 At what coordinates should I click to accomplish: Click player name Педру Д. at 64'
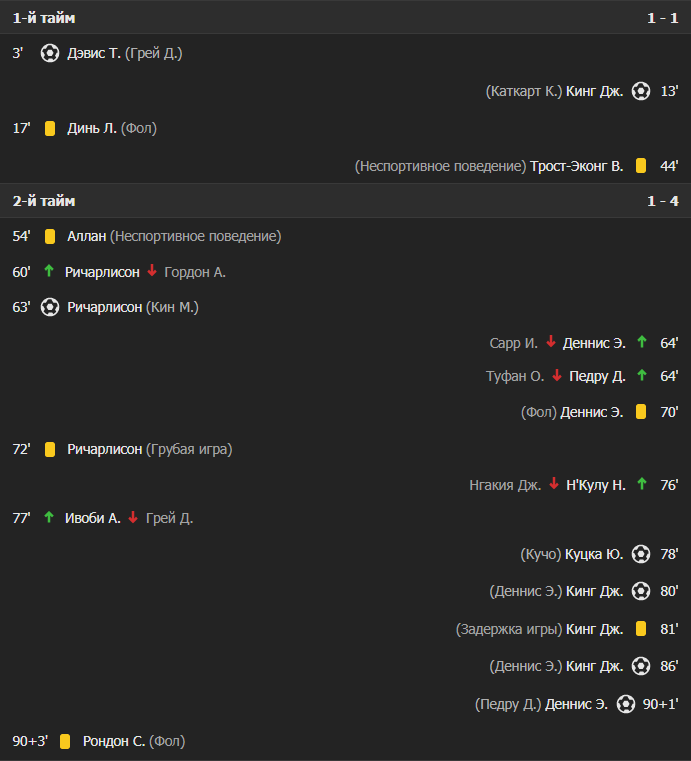click(x=597, y=376)
